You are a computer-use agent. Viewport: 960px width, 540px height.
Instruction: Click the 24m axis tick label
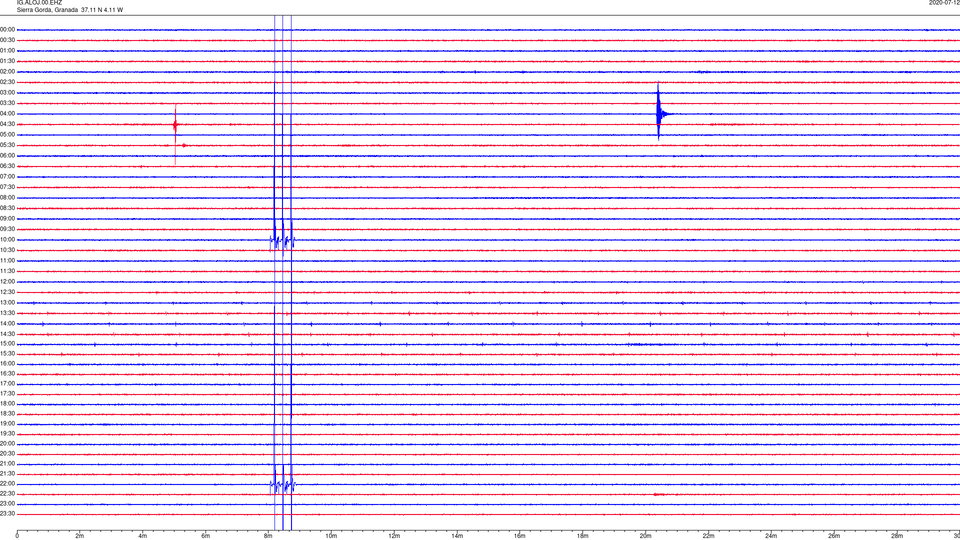point(771,536)
